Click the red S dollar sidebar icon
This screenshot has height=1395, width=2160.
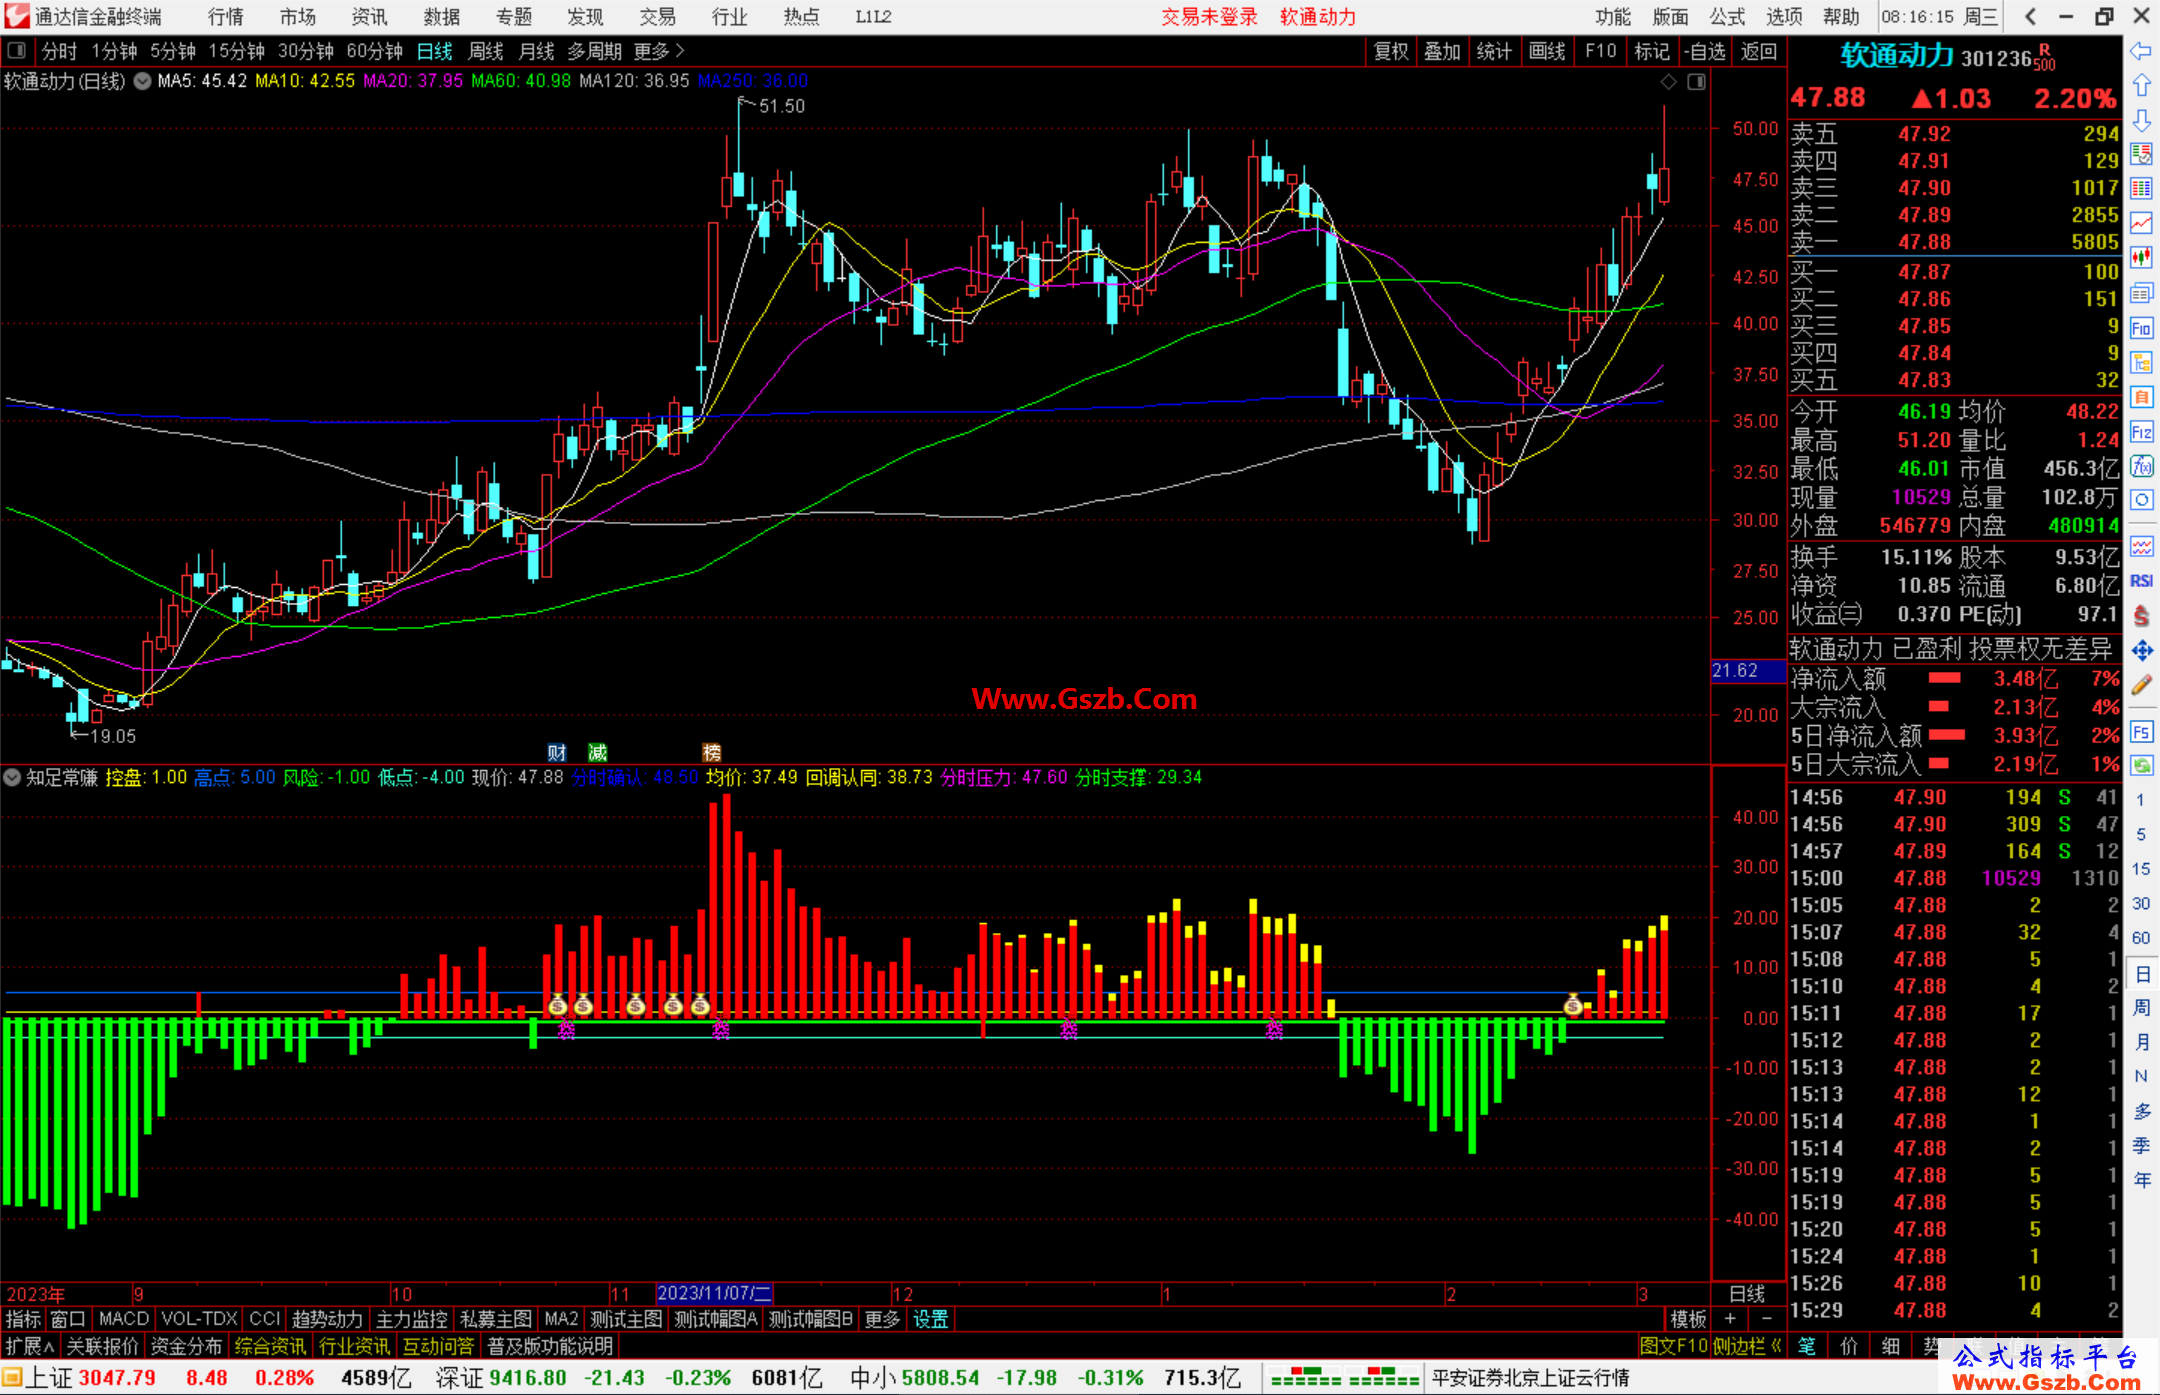coord(2141,616)
